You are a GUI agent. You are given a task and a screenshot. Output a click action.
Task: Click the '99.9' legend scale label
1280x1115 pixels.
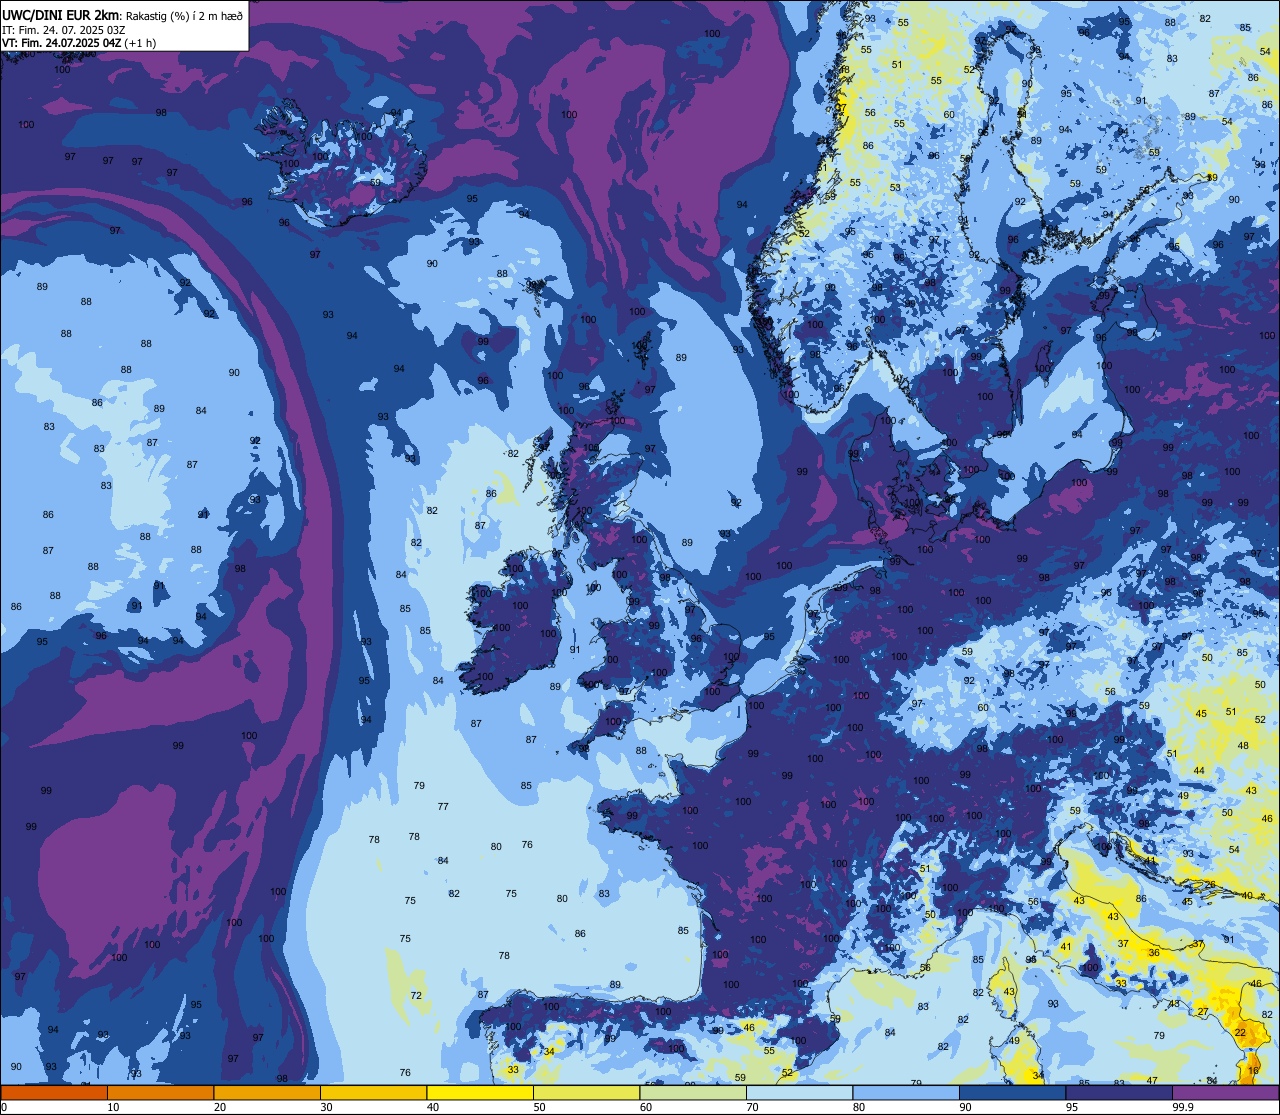(1183, 1107)
